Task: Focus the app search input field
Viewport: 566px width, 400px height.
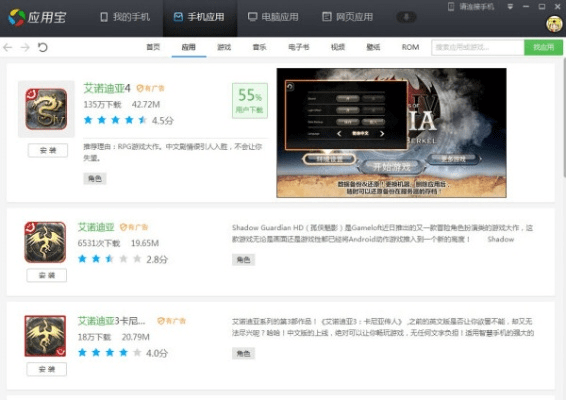Action: tap(478, 47)
